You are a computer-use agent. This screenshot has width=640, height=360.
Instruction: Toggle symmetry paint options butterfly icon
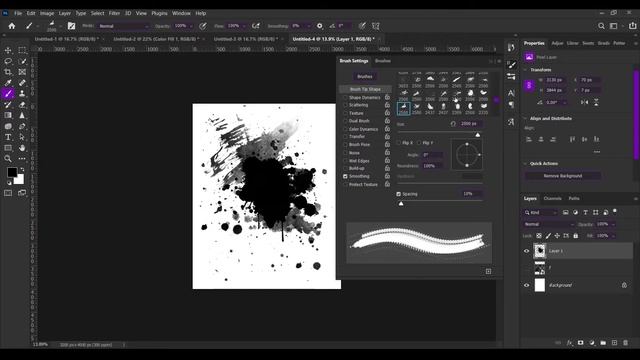point(376,26)
